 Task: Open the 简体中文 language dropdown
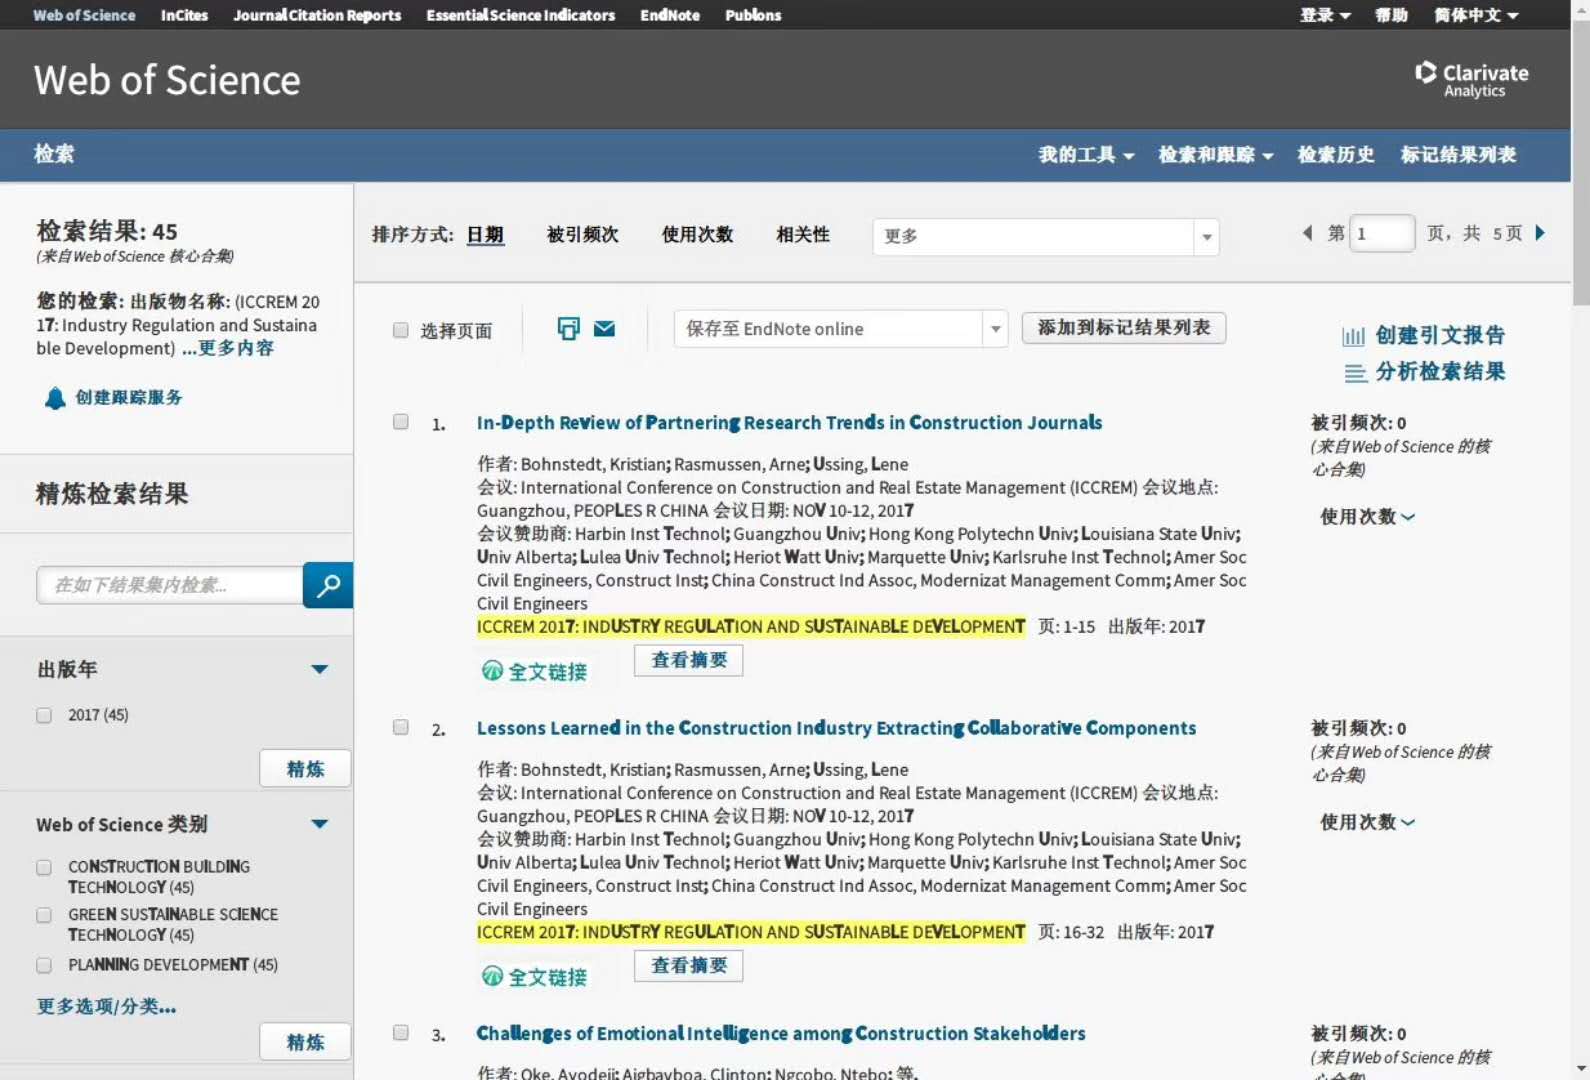point(1476,15)
